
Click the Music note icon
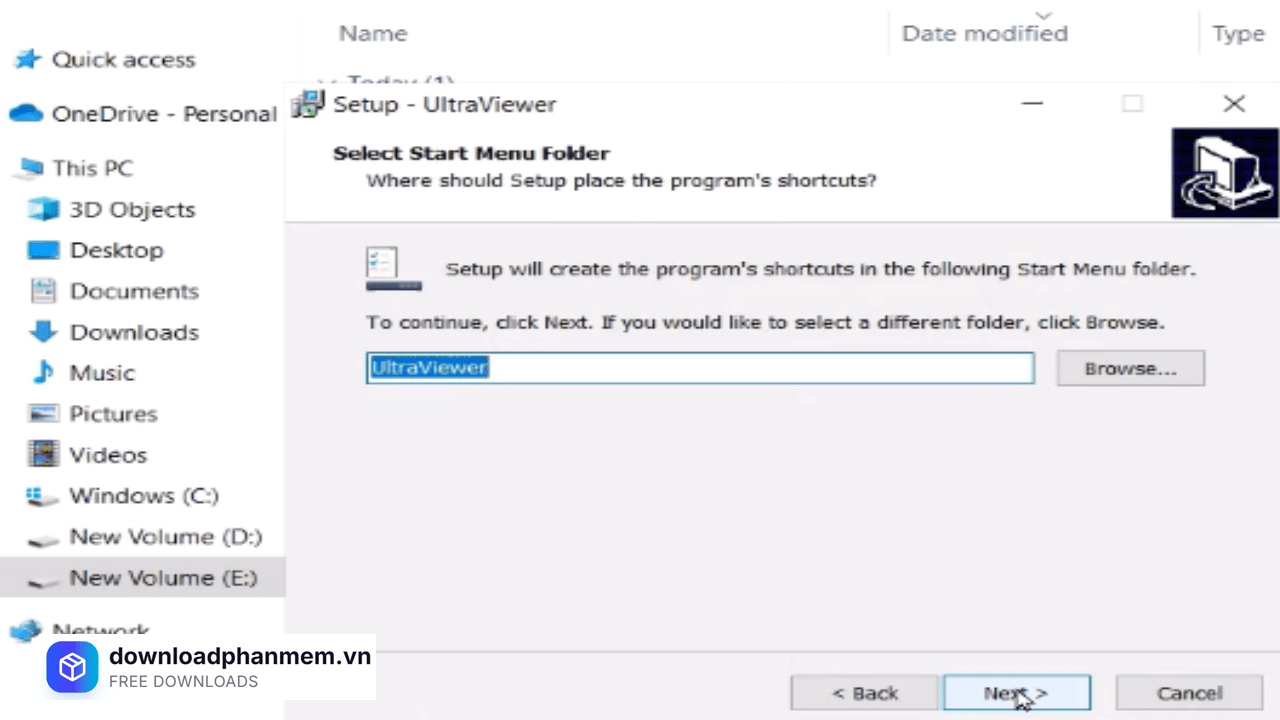coord(44,373)
